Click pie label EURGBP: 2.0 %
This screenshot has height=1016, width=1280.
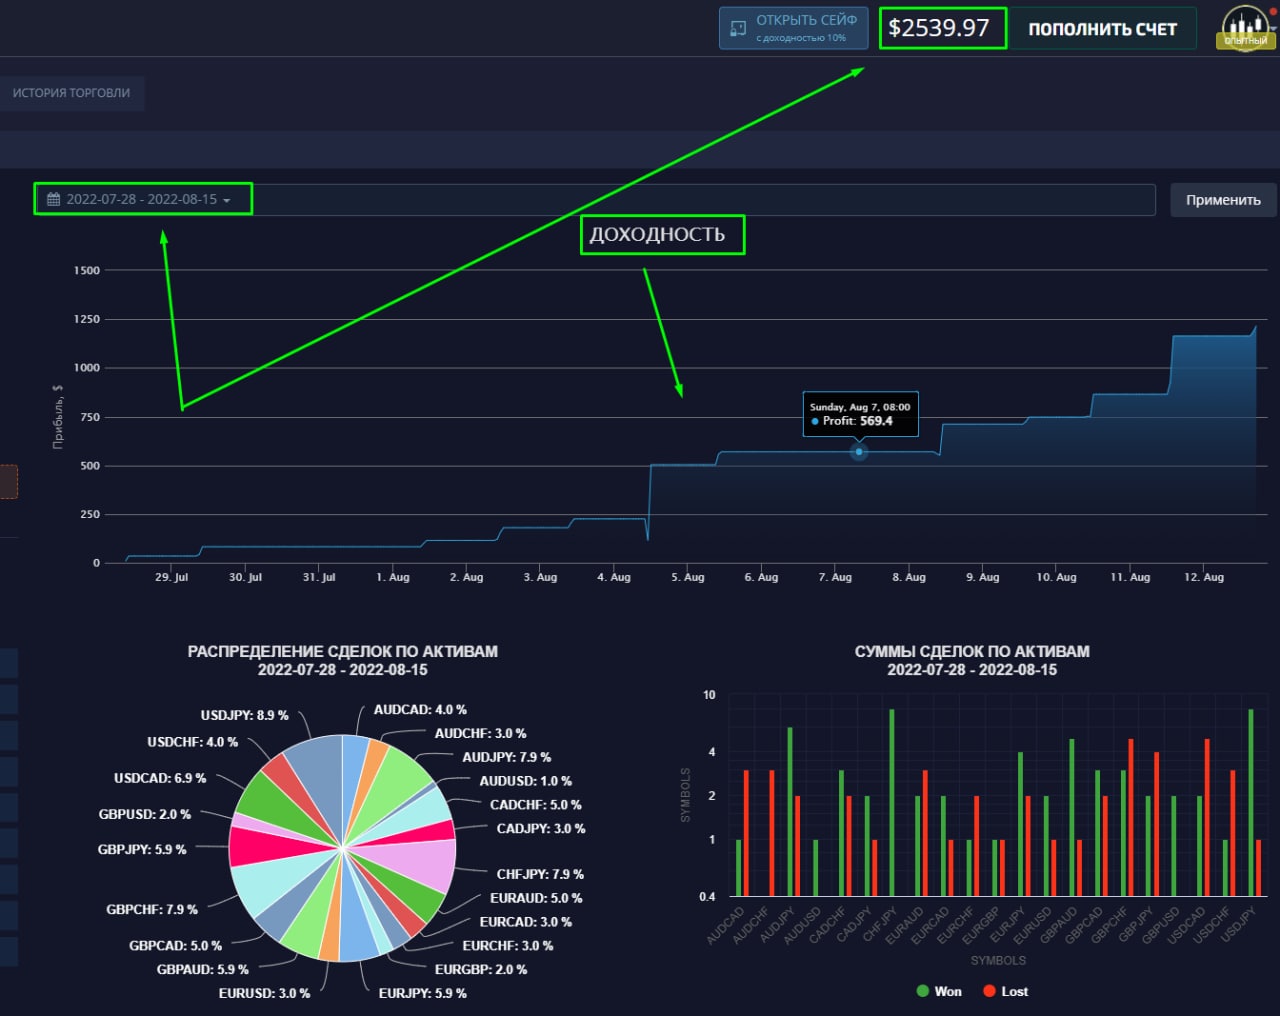click(481, 969)
